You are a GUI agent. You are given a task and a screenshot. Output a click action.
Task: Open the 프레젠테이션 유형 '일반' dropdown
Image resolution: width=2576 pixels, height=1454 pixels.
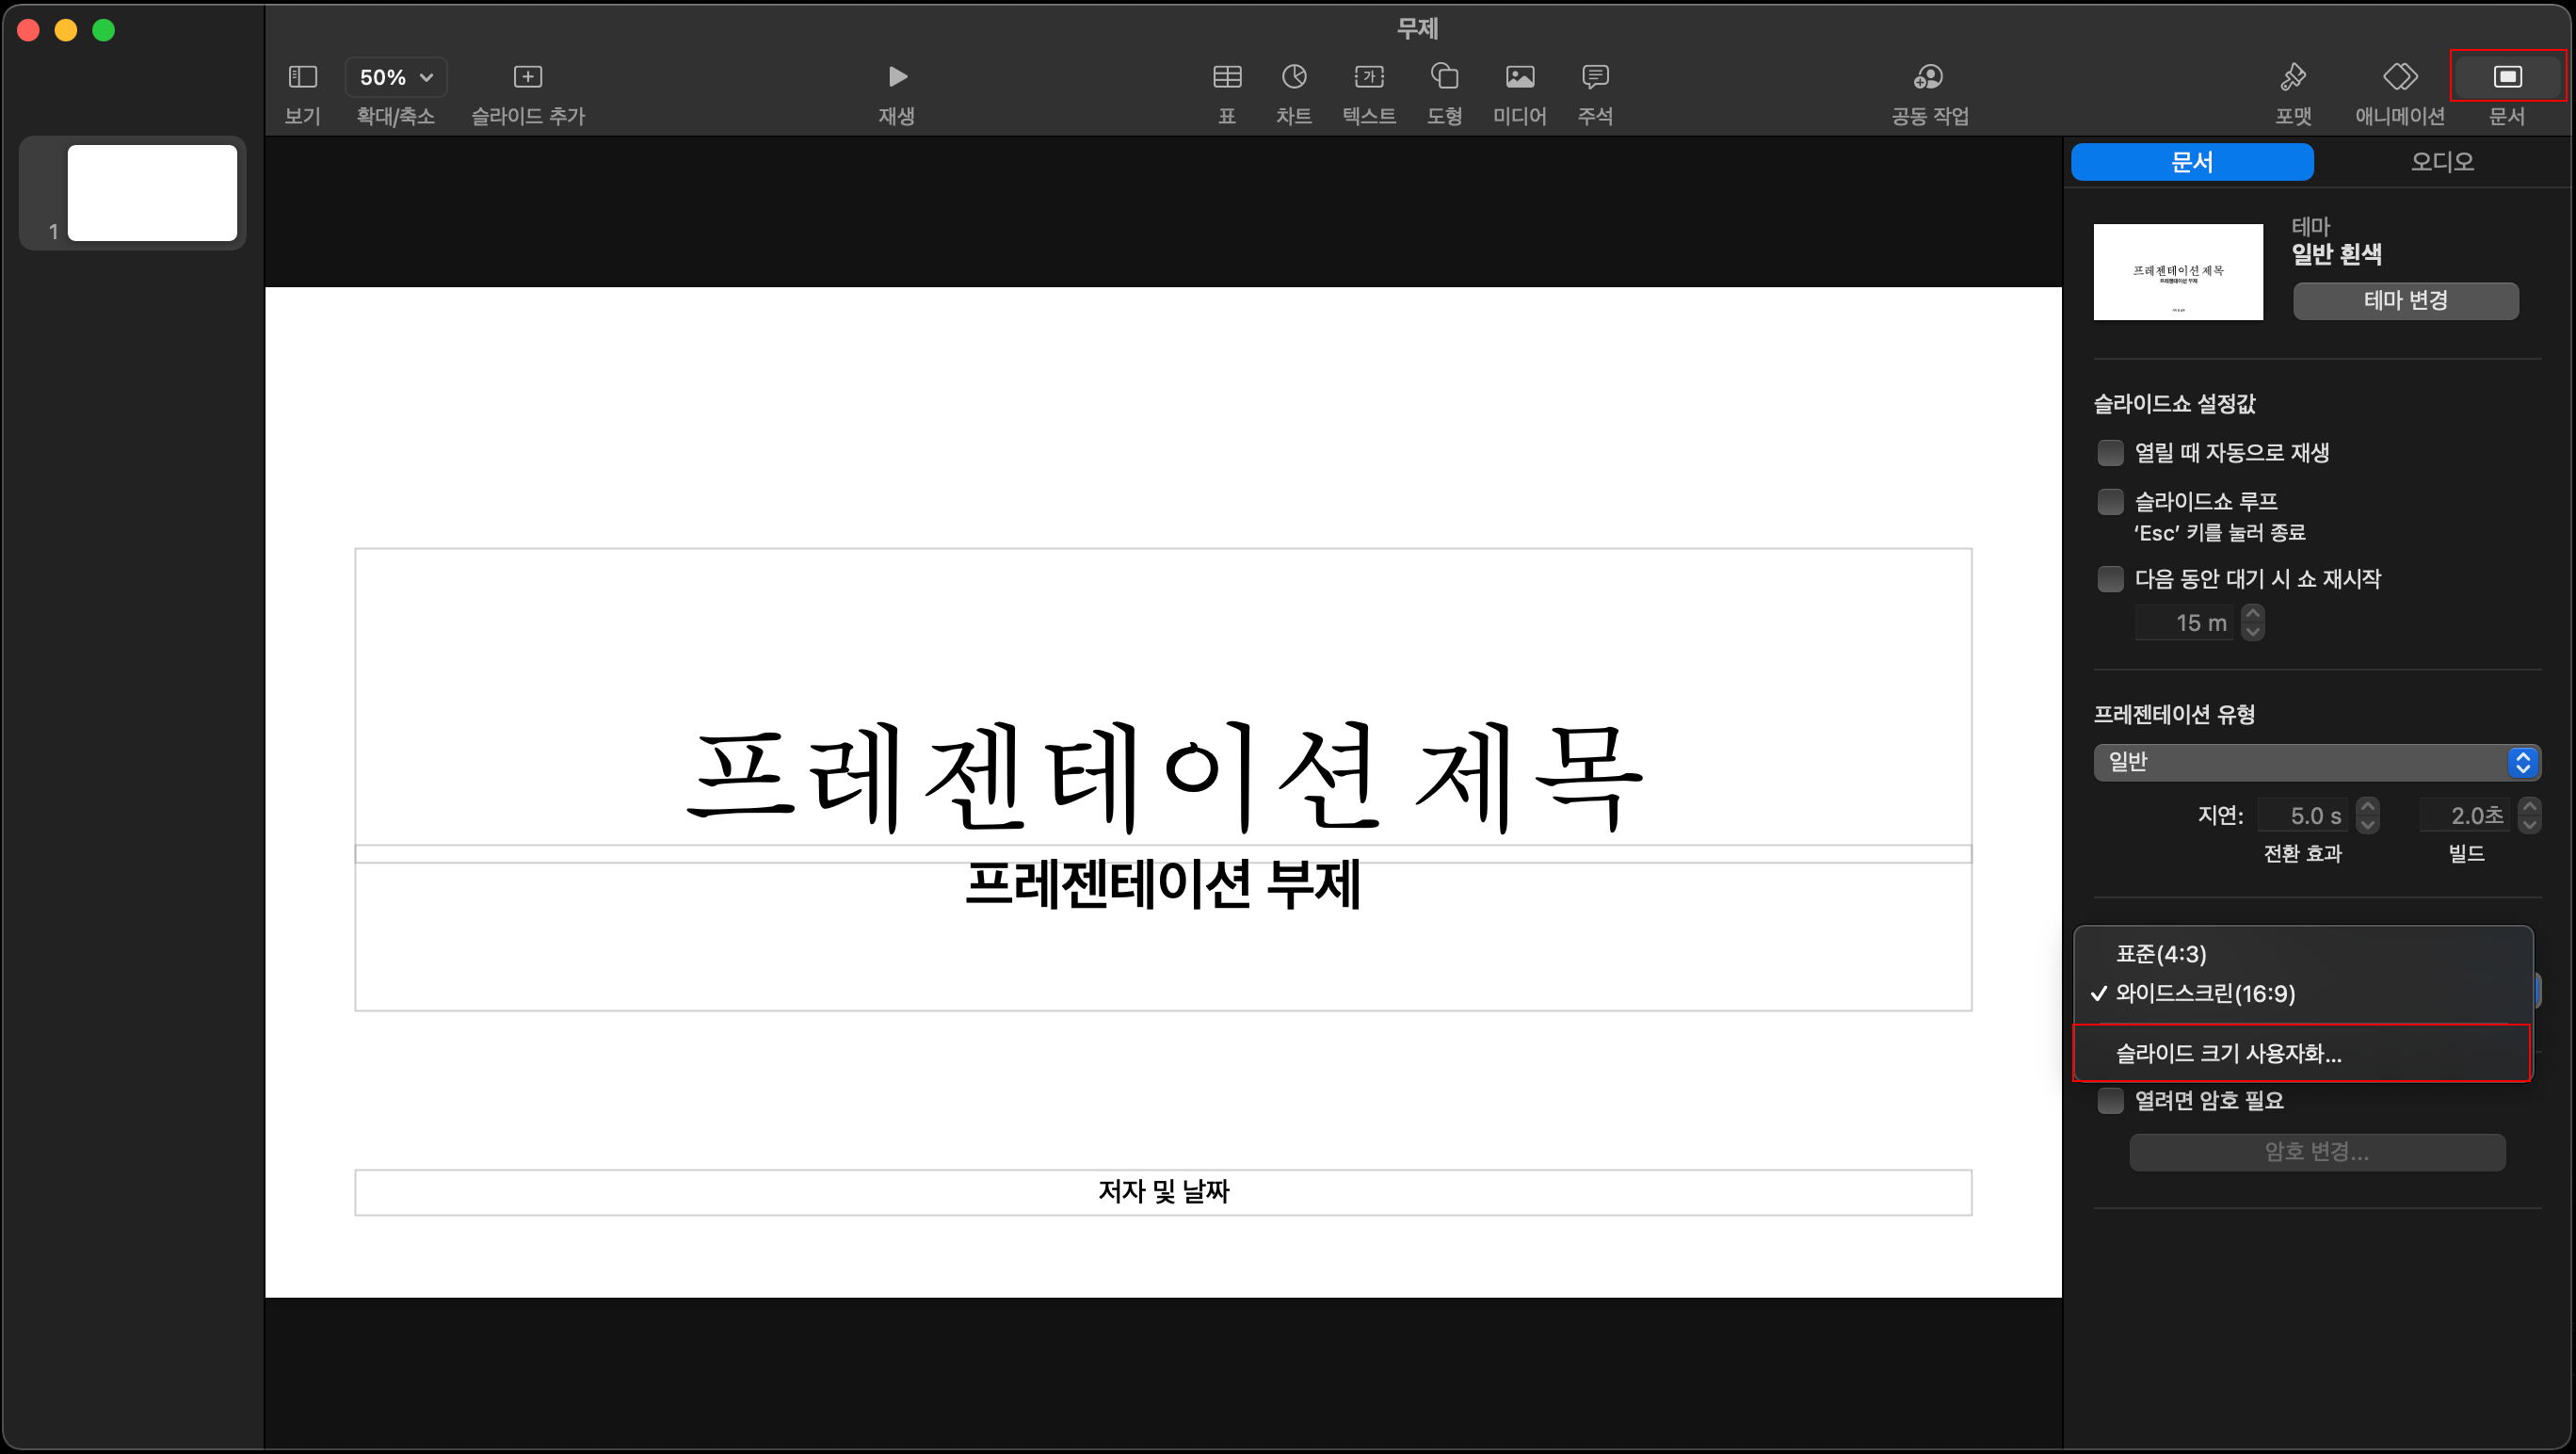(x=2316, y=762)
